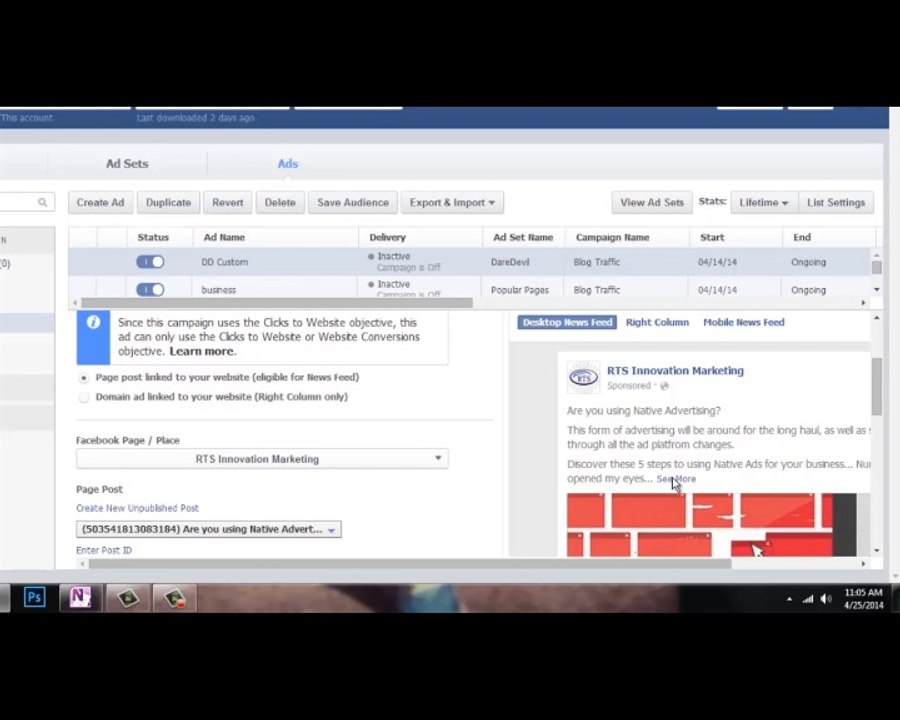
Task: Click the ad table scroll up arrow
Action: point(876,255)
